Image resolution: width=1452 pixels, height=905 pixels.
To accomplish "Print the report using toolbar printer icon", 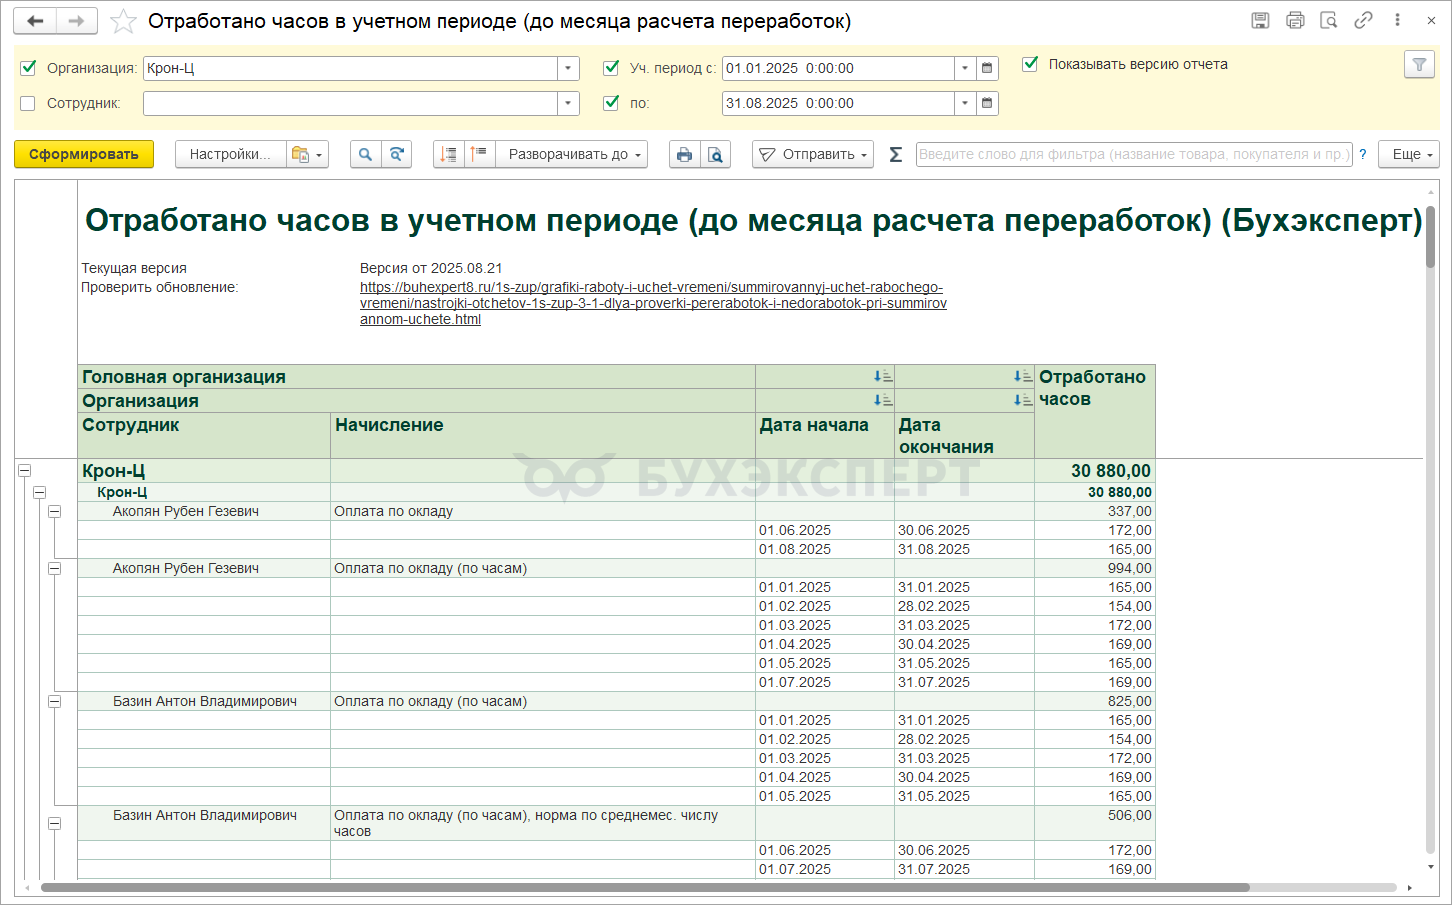I will 684,154.
